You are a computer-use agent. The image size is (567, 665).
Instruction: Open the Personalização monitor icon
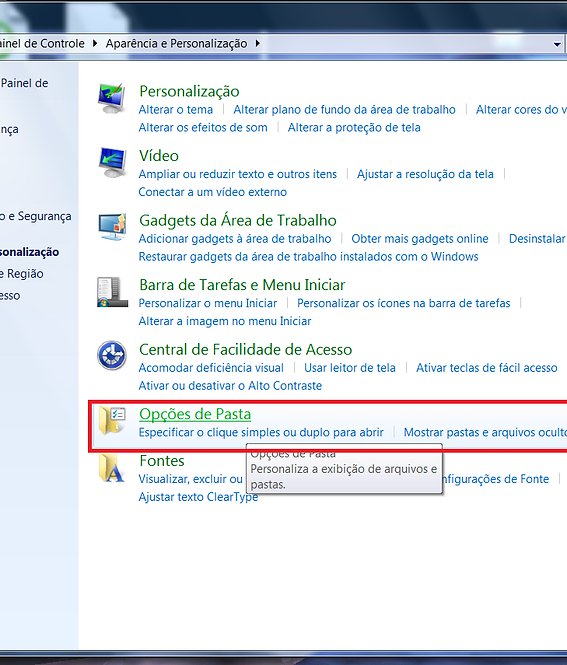pos(112,98)
